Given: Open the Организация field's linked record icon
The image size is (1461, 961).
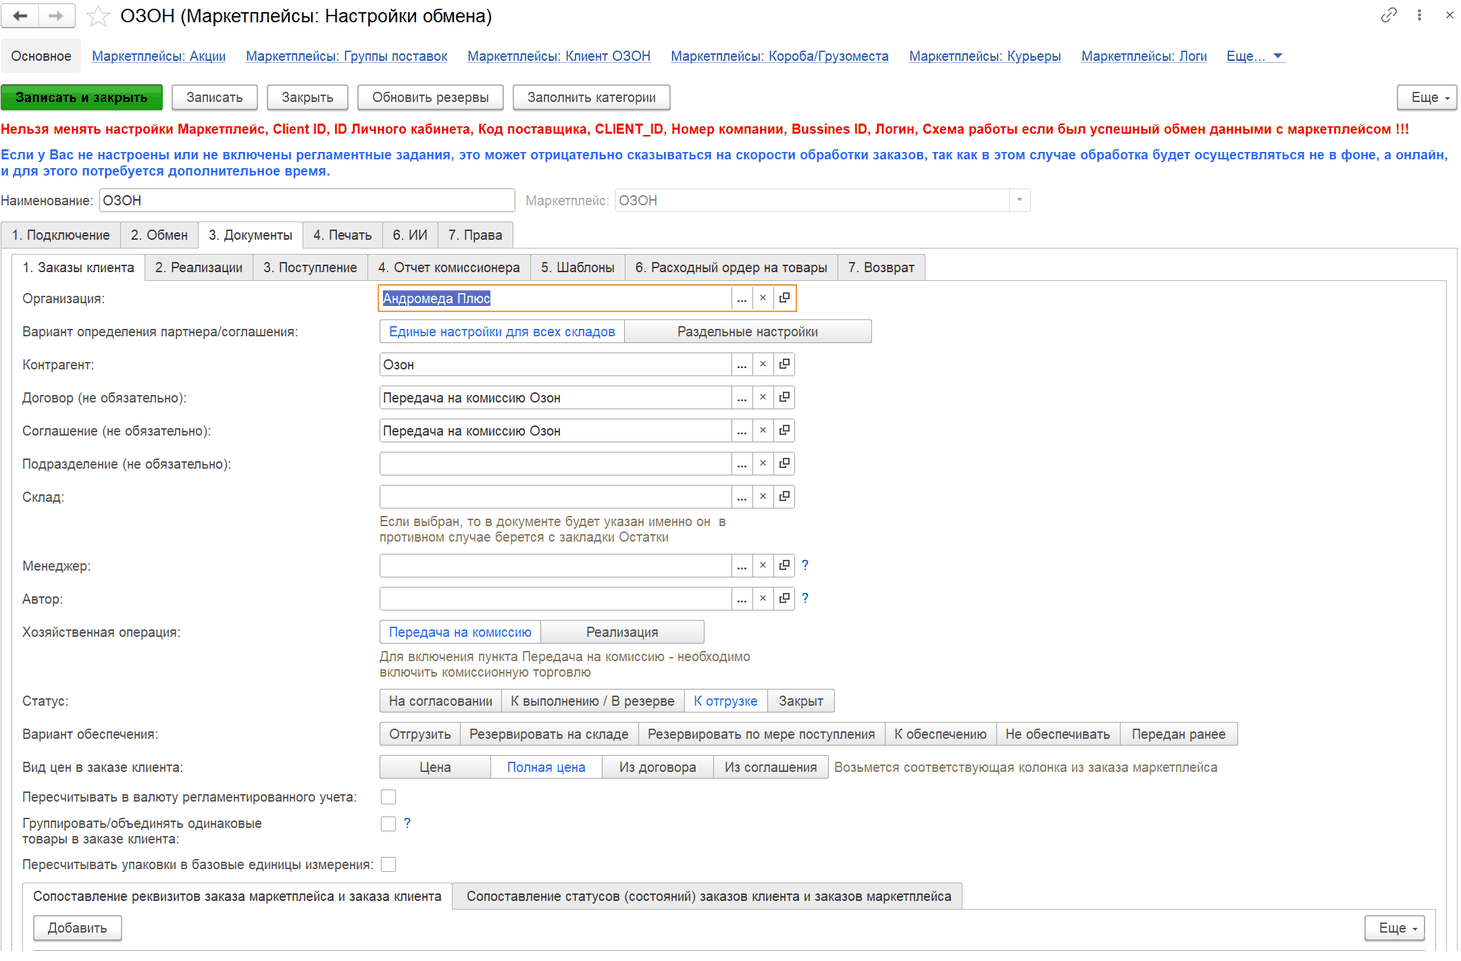Looking at the screenshot, I should 785,298.
